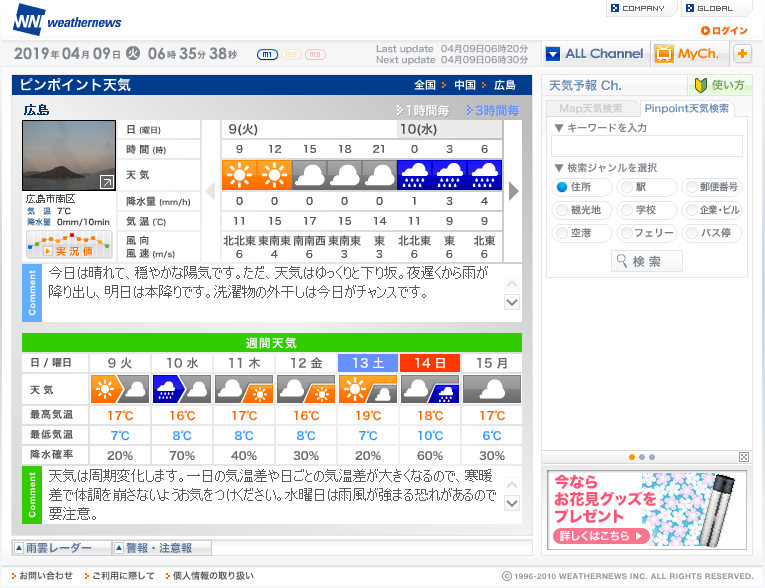Switch to 3時間毎 three-hourly view
Viewport: 765px width, 588px height.
(492, 111)
